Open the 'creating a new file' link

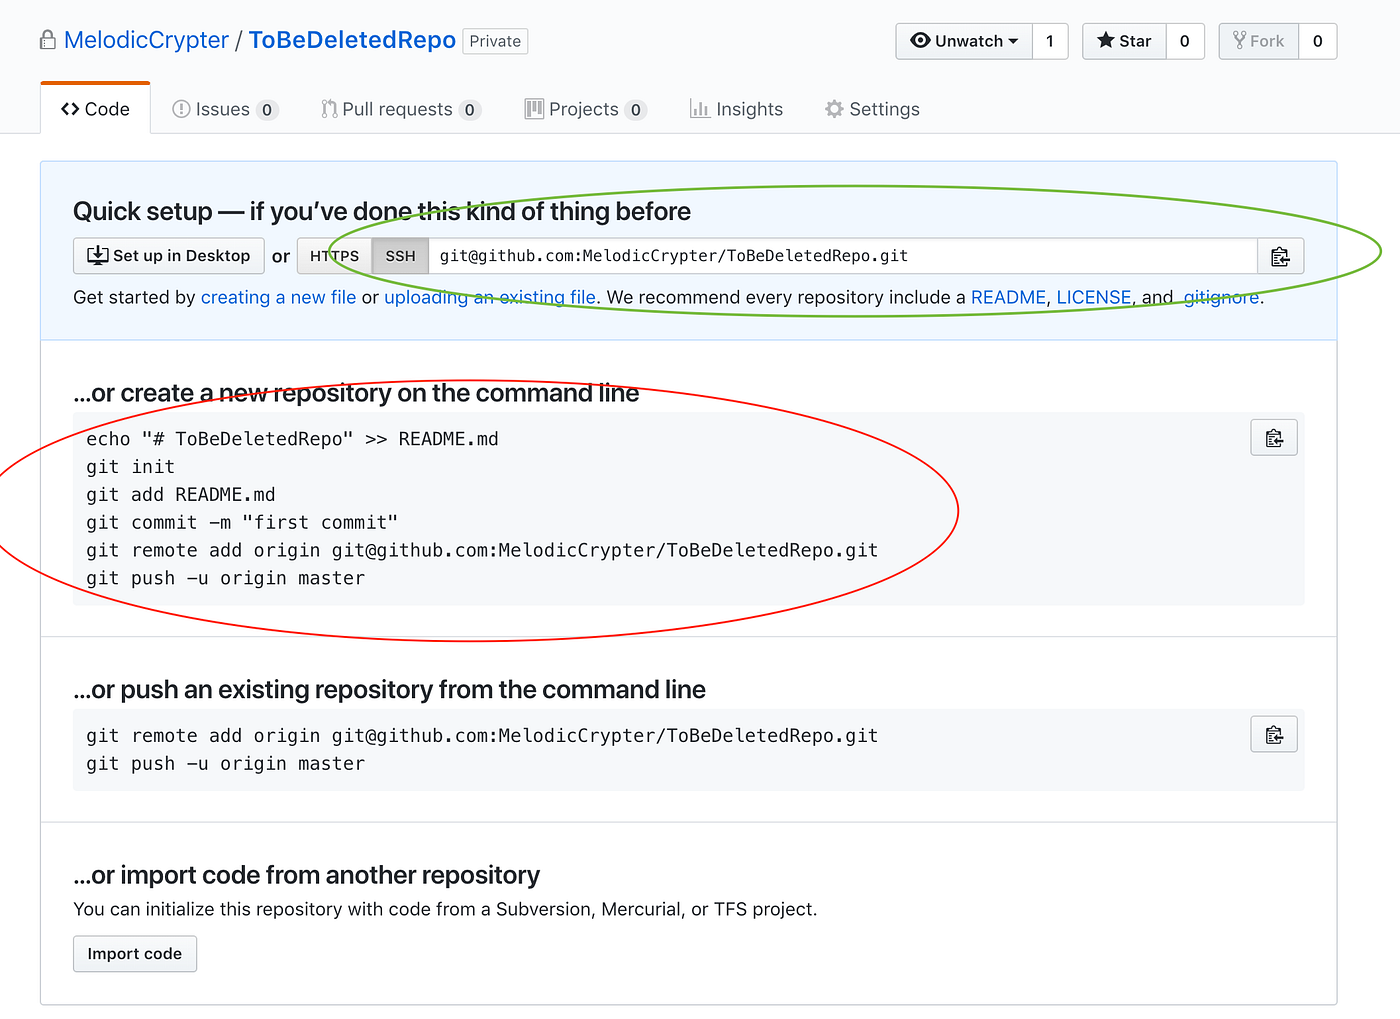click(x=278, y=297)
